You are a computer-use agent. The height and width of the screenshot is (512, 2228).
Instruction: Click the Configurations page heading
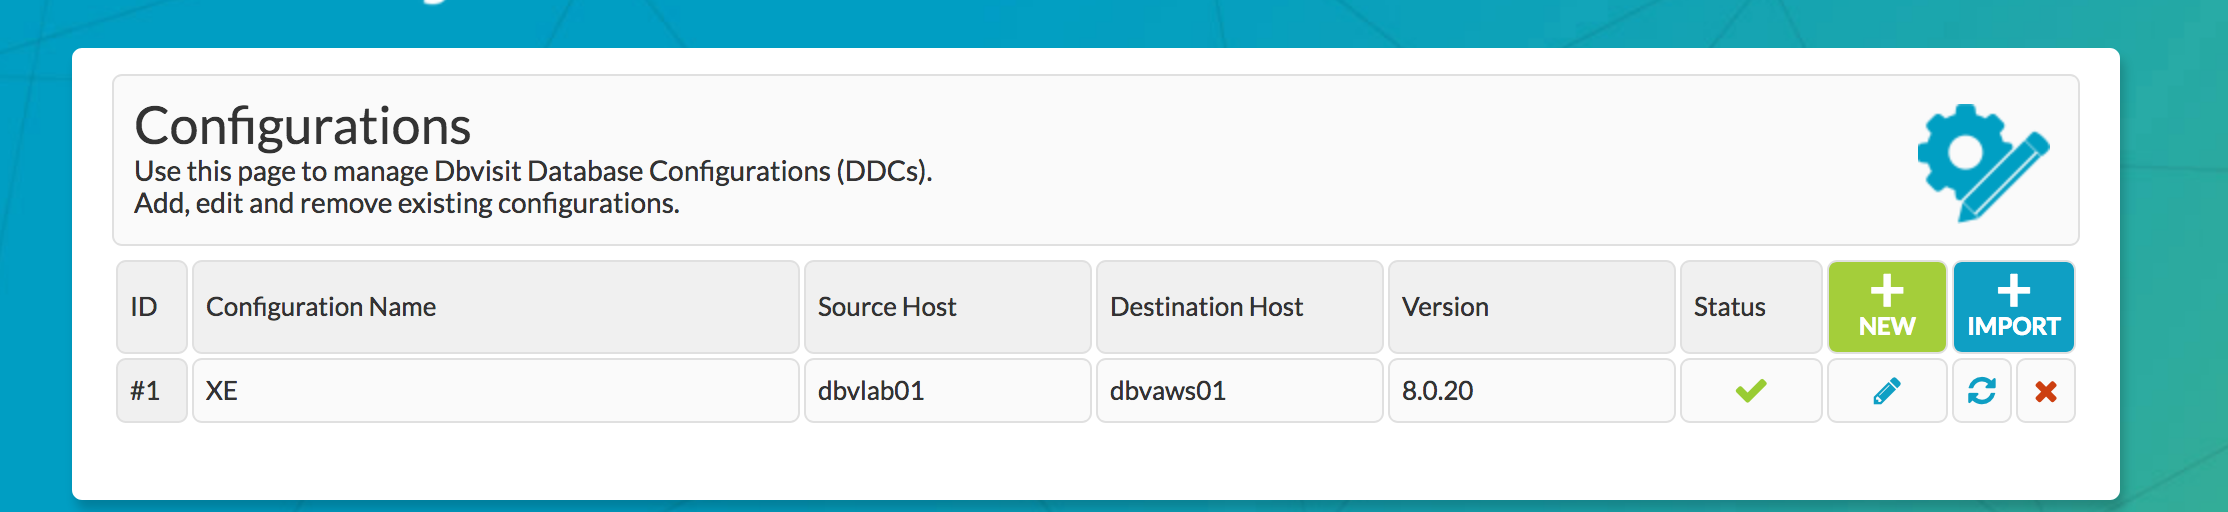303,127
